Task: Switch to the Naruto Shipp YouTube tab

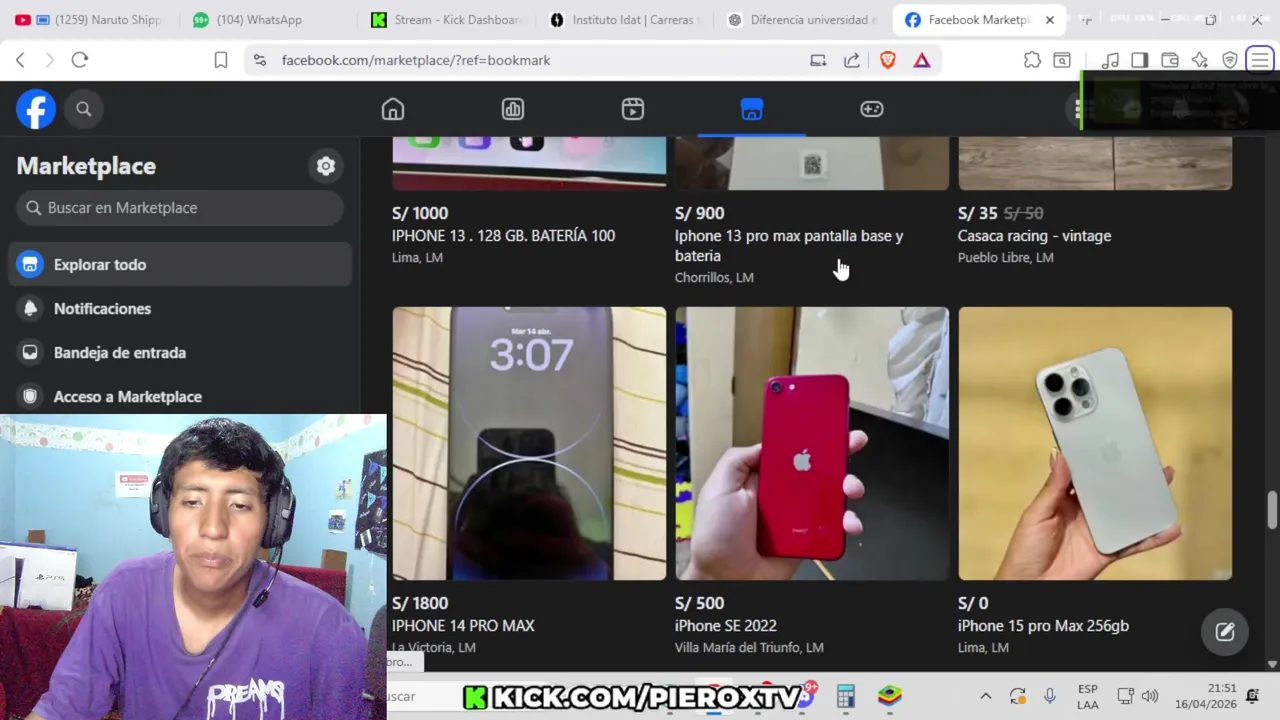Action: 89,20
